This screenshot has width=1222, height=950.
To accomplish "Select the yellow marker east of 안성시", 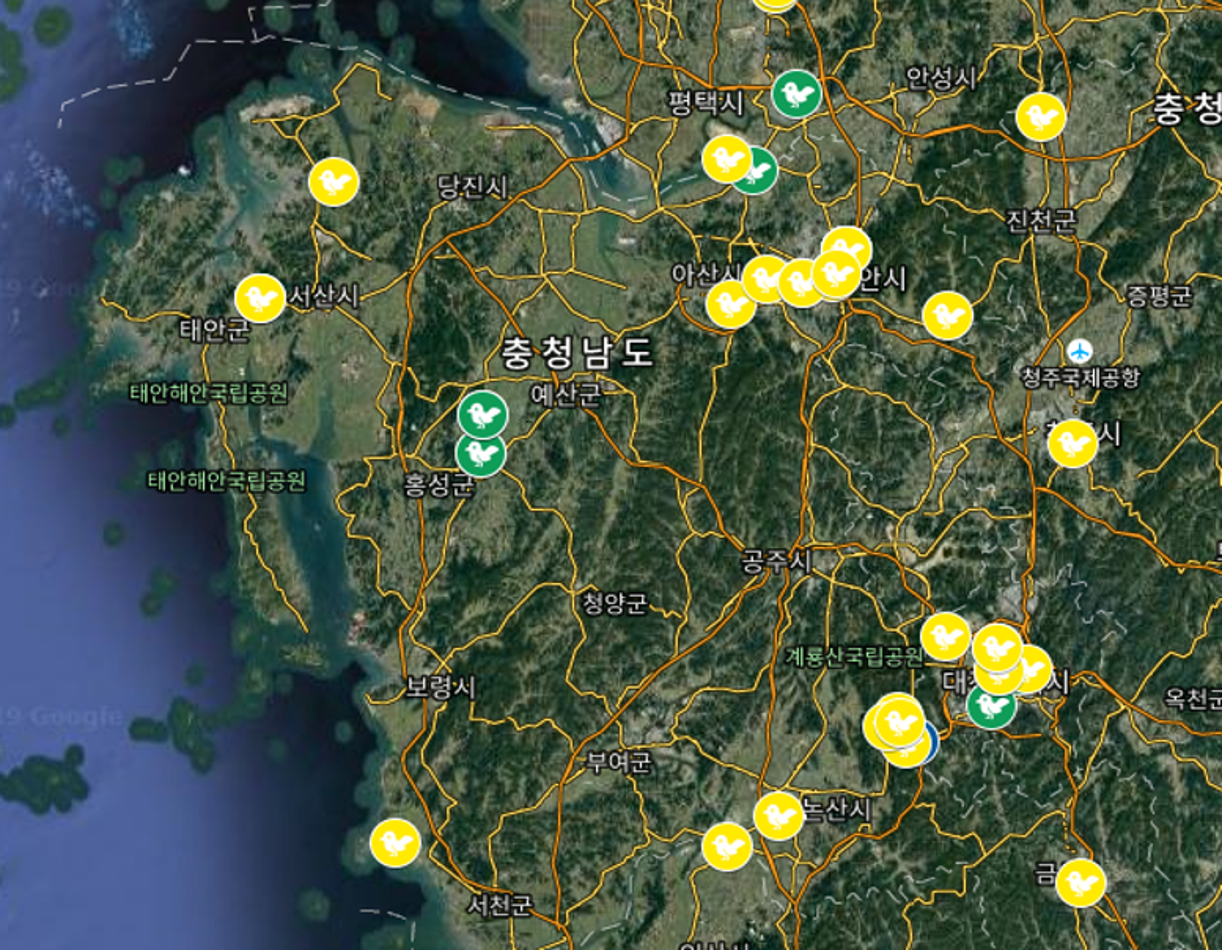I will tap(1040, 117).
